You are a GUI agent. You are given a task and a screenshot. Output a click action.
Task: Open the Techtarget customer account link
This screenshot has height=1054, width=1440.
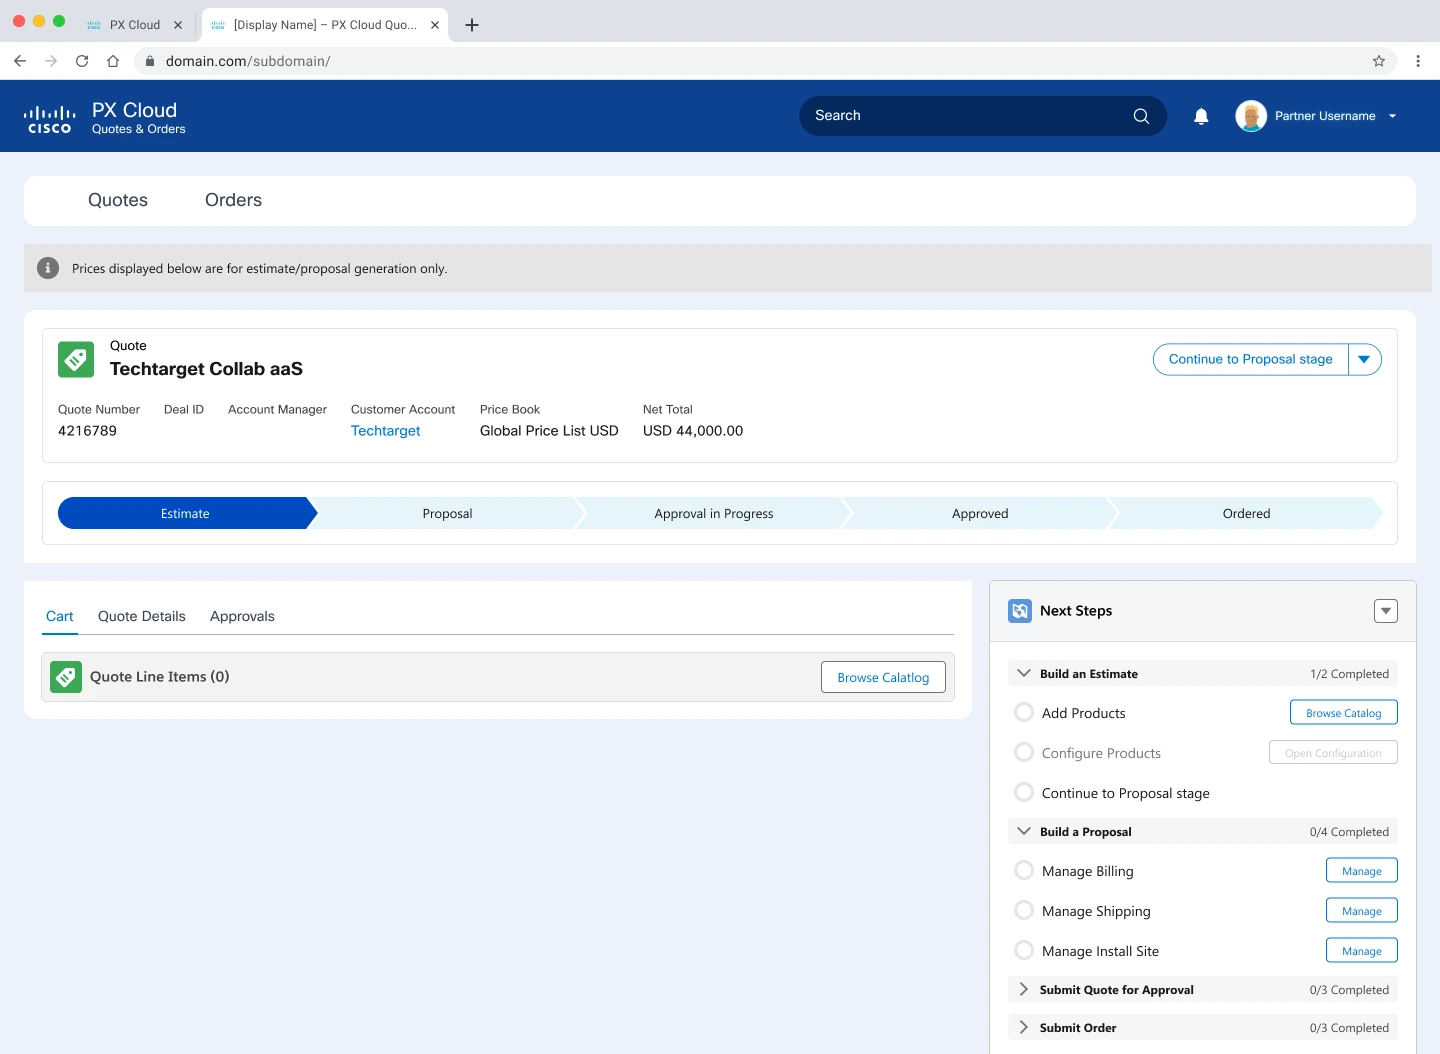385,431
